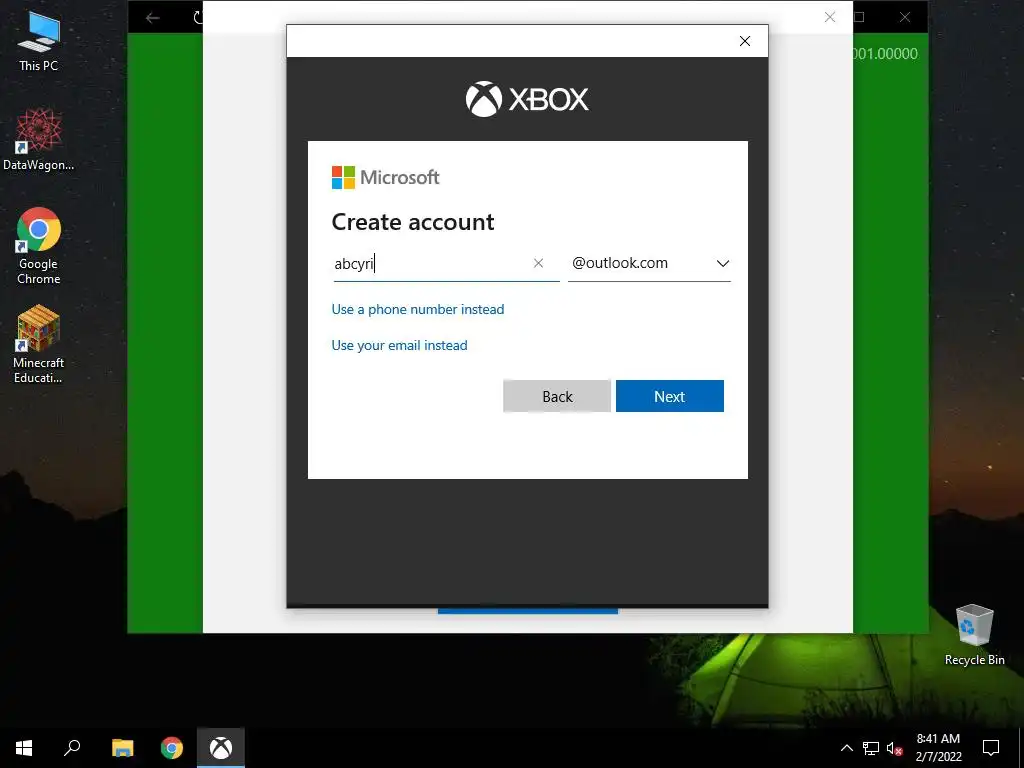Go Back in the Create account form

click(557, 396)
